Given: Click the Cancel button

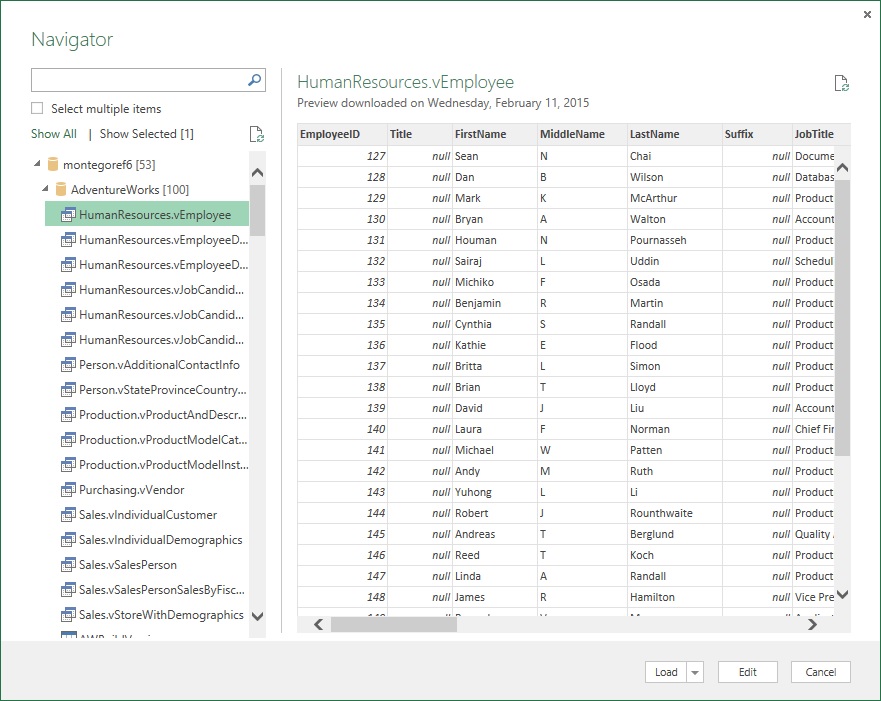Looking at the screenshot, I should pyautogui.click(x=820, y=672).
